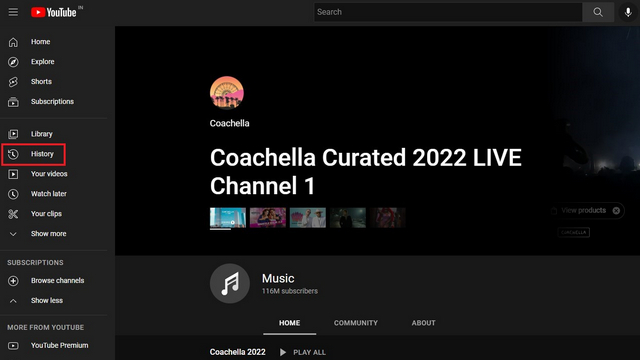Image resolution: width=640 pixels, height=360 pixels.
Task: Click the Home house icon
Action: pos(13,42)
